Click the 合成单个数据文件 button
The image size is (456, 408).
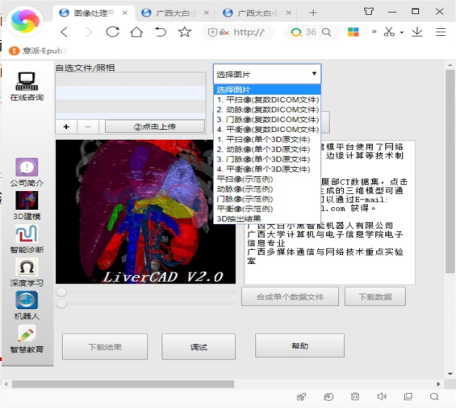(290, 297)
